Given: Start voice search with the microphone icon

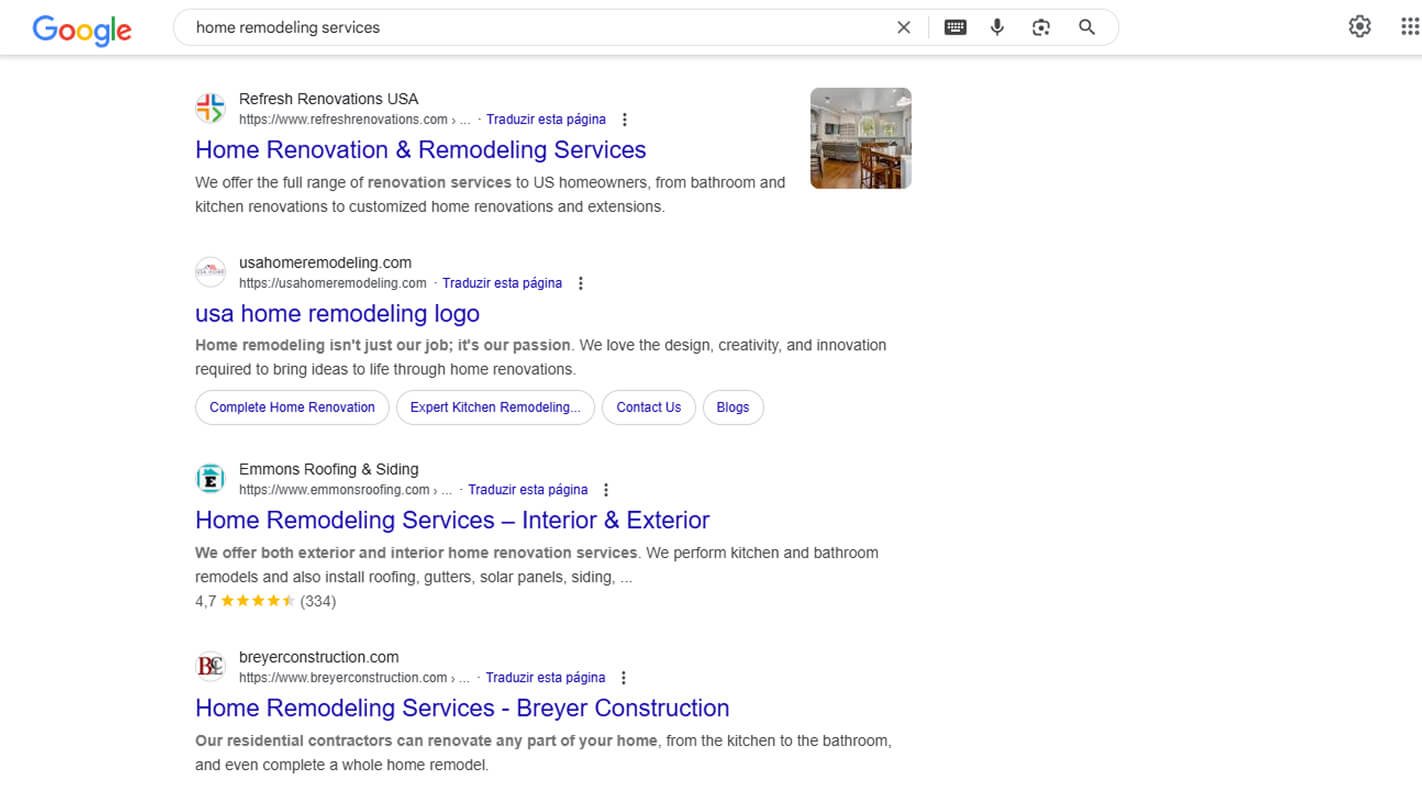Looking at the screenshot, I should click(997, 28).
